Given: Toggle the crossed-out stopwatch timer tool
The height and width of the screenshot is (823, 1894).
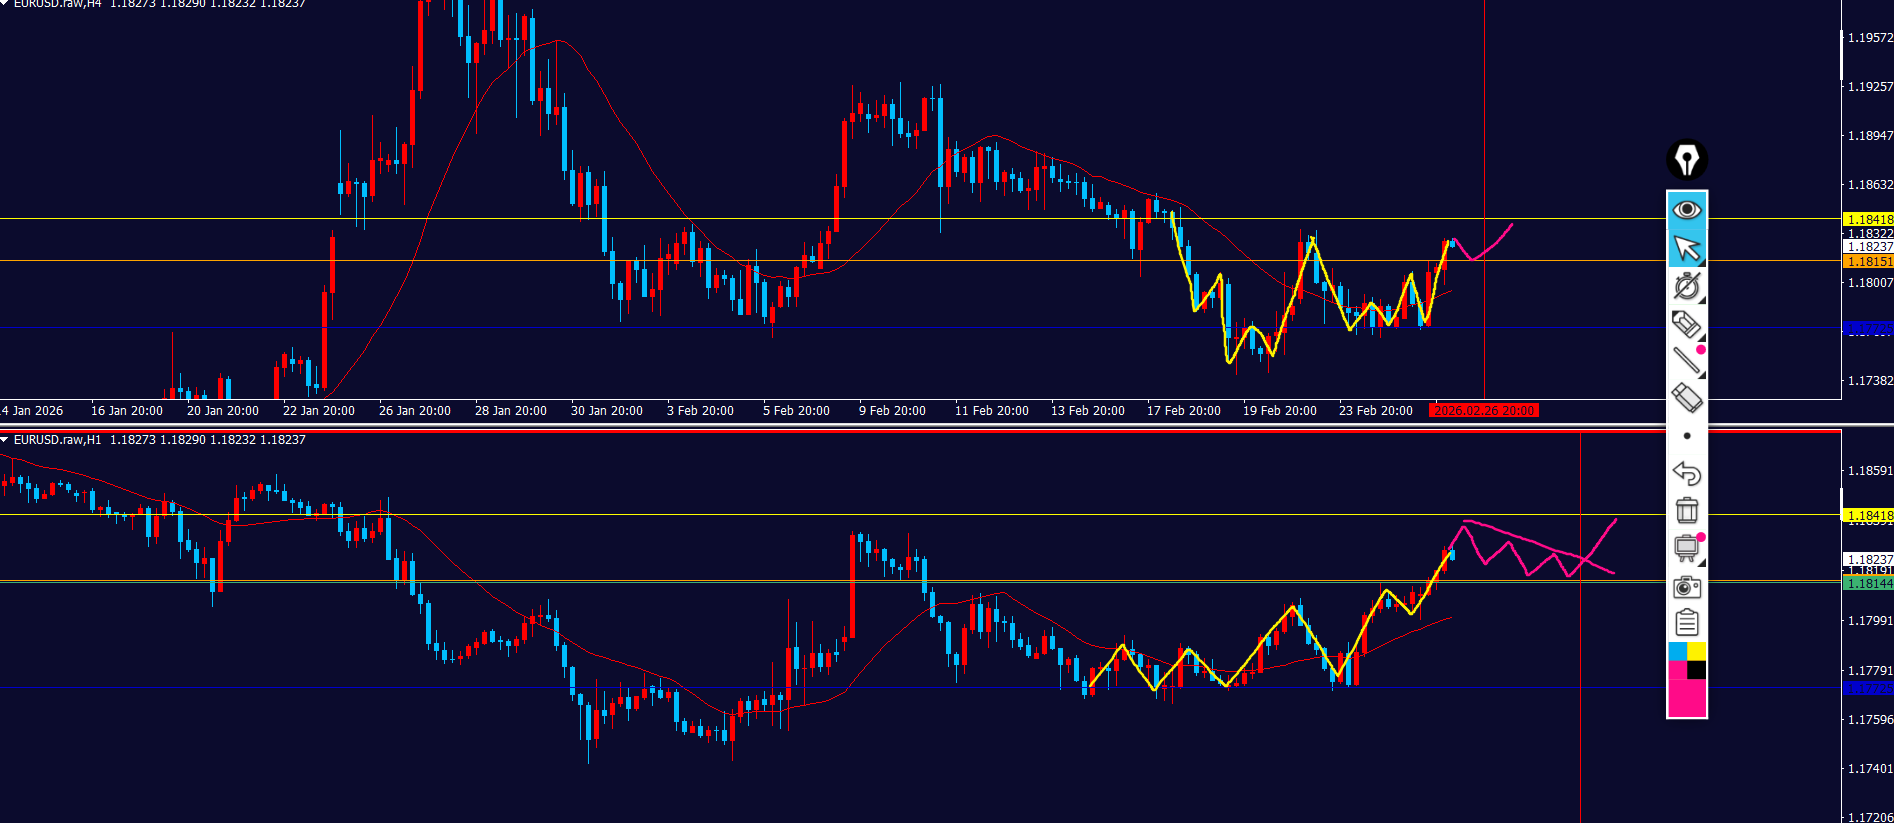Looking at the screenshot, I should click(x=1687, y=286).
